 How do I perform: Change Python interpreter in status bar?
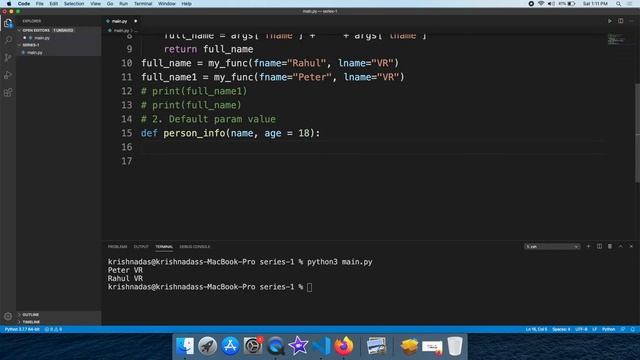pos(22,329)
